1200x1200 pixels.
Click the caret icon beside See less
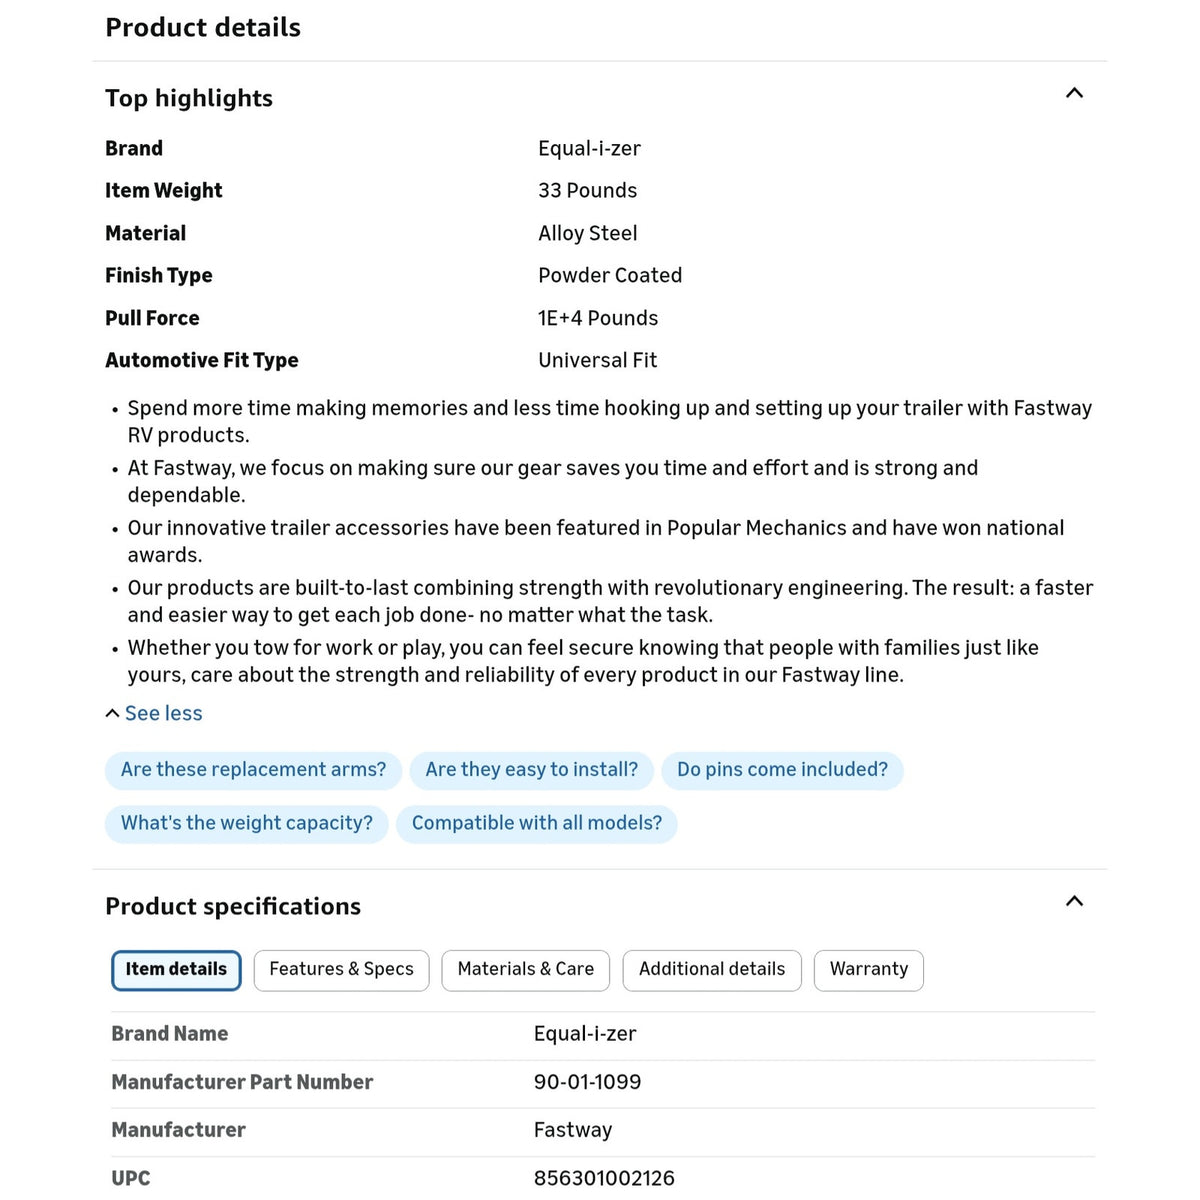pos(112,713)
